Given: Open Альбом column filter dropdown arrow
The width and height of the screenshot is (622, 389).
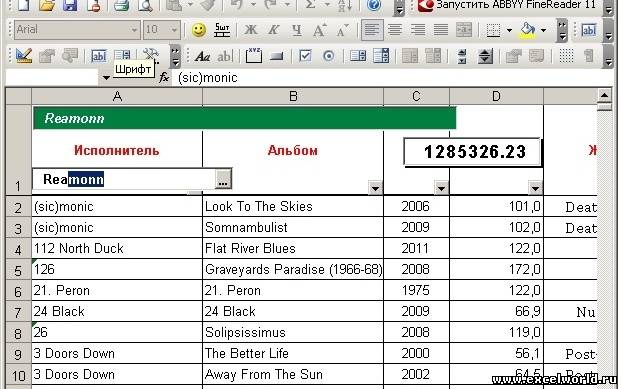Looking at the screenshot, I should 375,187.
